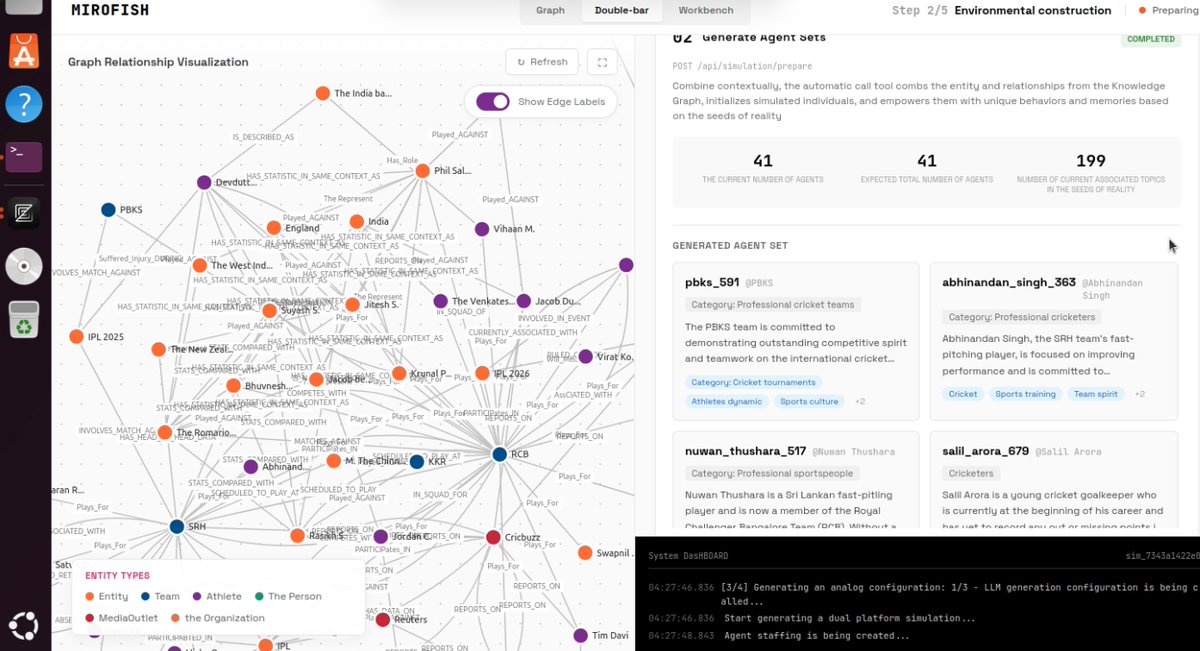1200x651 pixels.
Task: Click the POST /api/simulation/prepare text
Action: 742,66
